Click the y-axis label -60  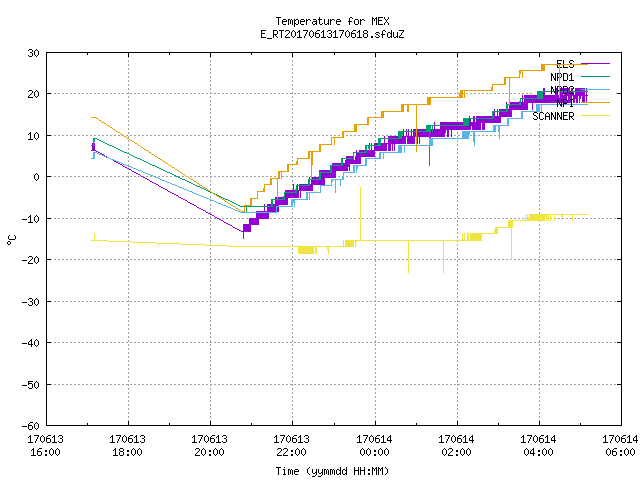pyautogui.click(x=31, y=426)
